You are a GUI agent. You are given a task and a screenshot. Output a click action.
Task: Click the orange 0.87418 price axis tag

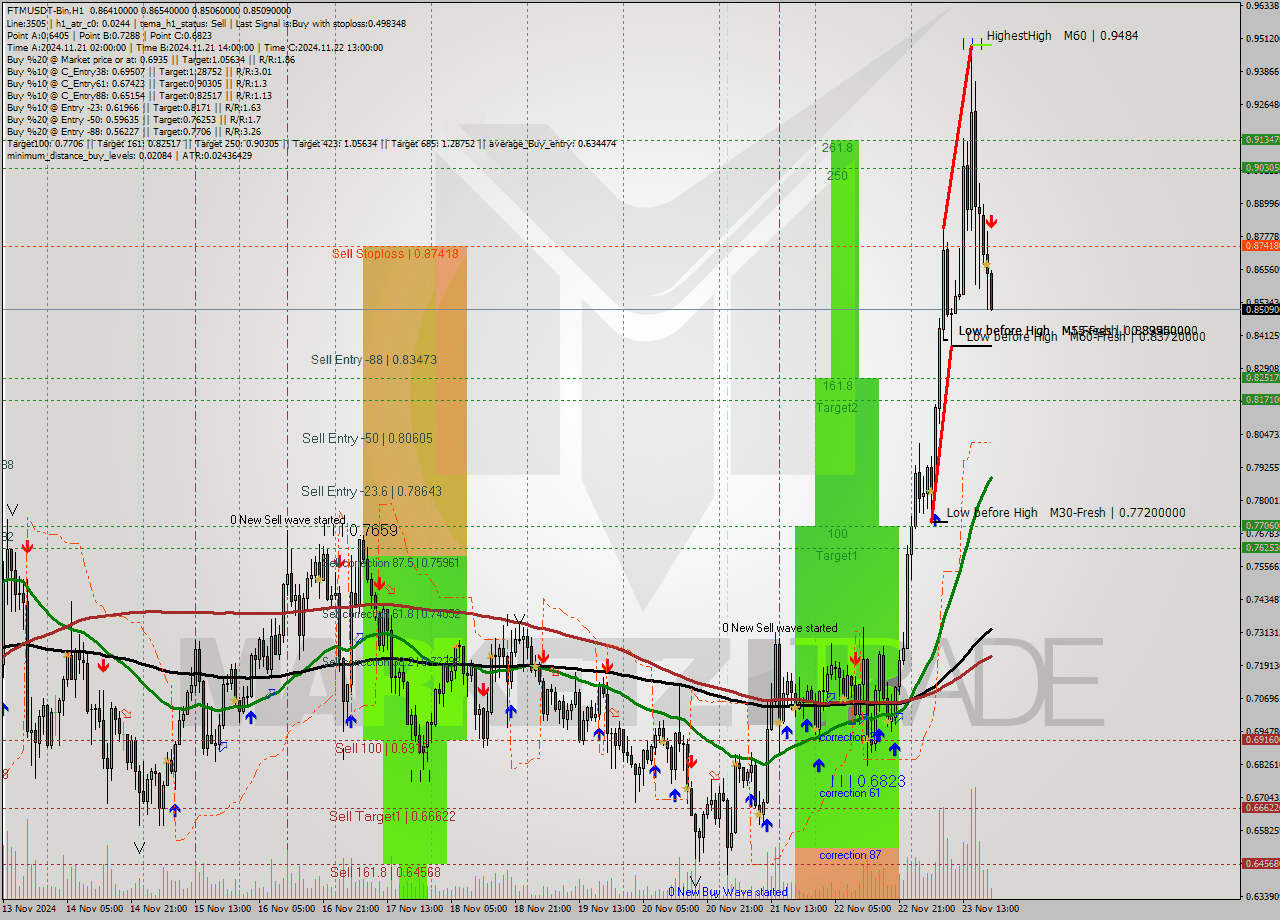click(x=1260, y=245)
